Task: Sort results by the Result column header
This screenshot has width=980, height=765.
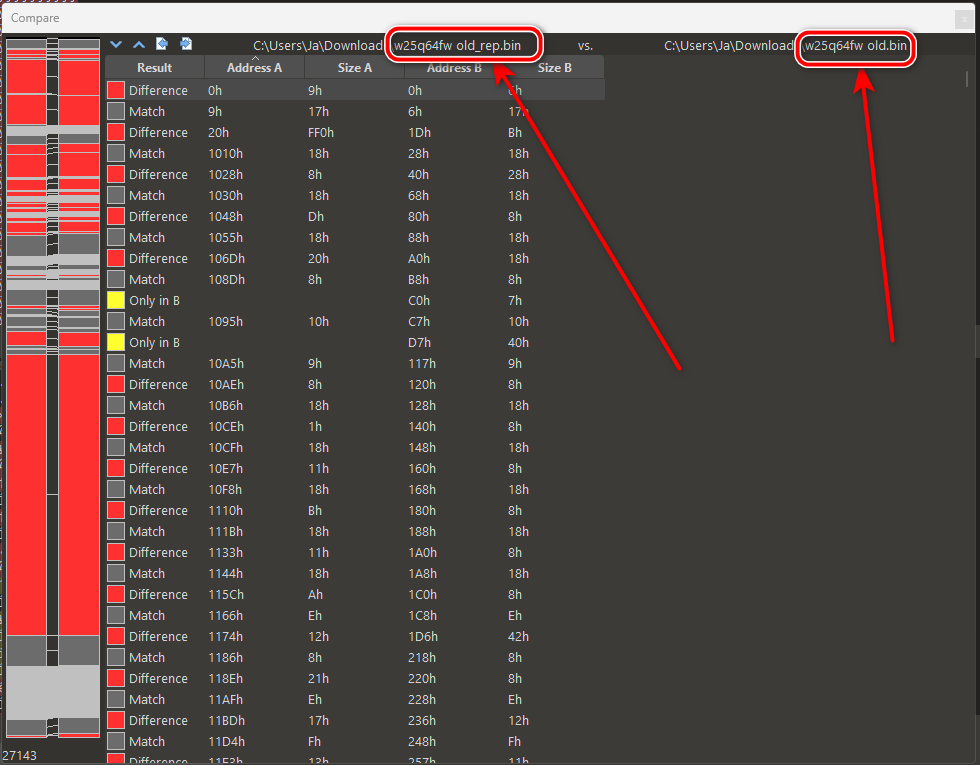Action: coord(154,68)
